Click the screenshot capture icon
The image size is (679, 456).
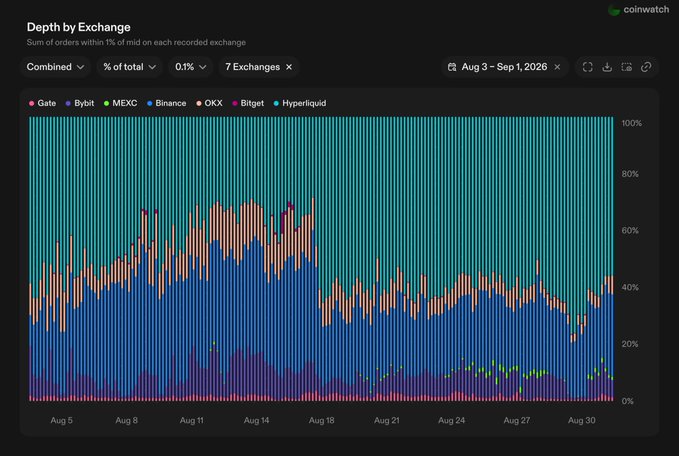click(x=627, y=67)
